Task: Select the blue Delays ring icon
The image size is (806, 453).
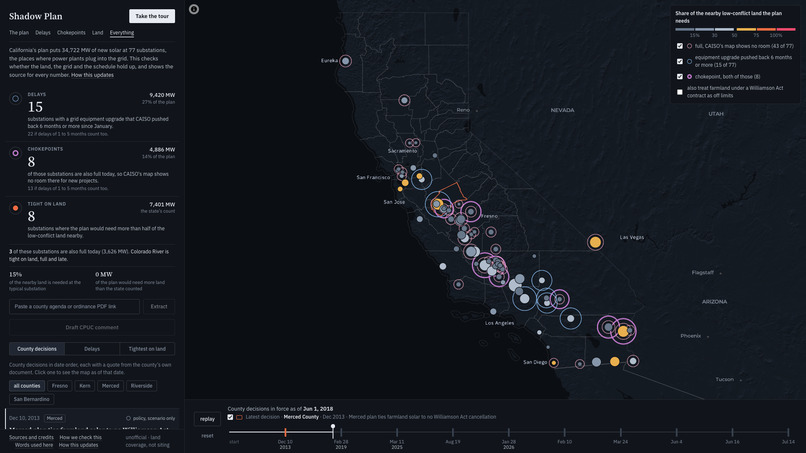Action: [15, 98]
